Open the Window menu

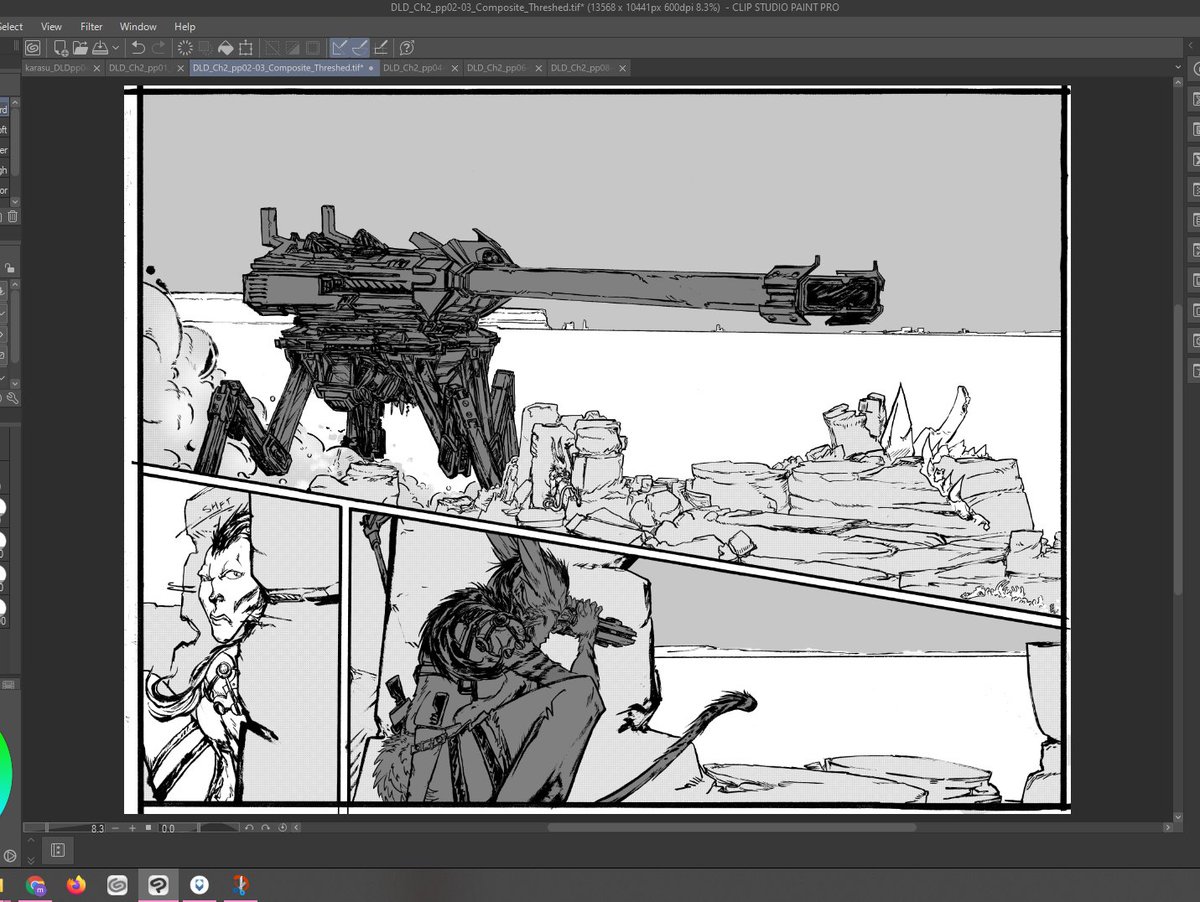tap(138, 26)
